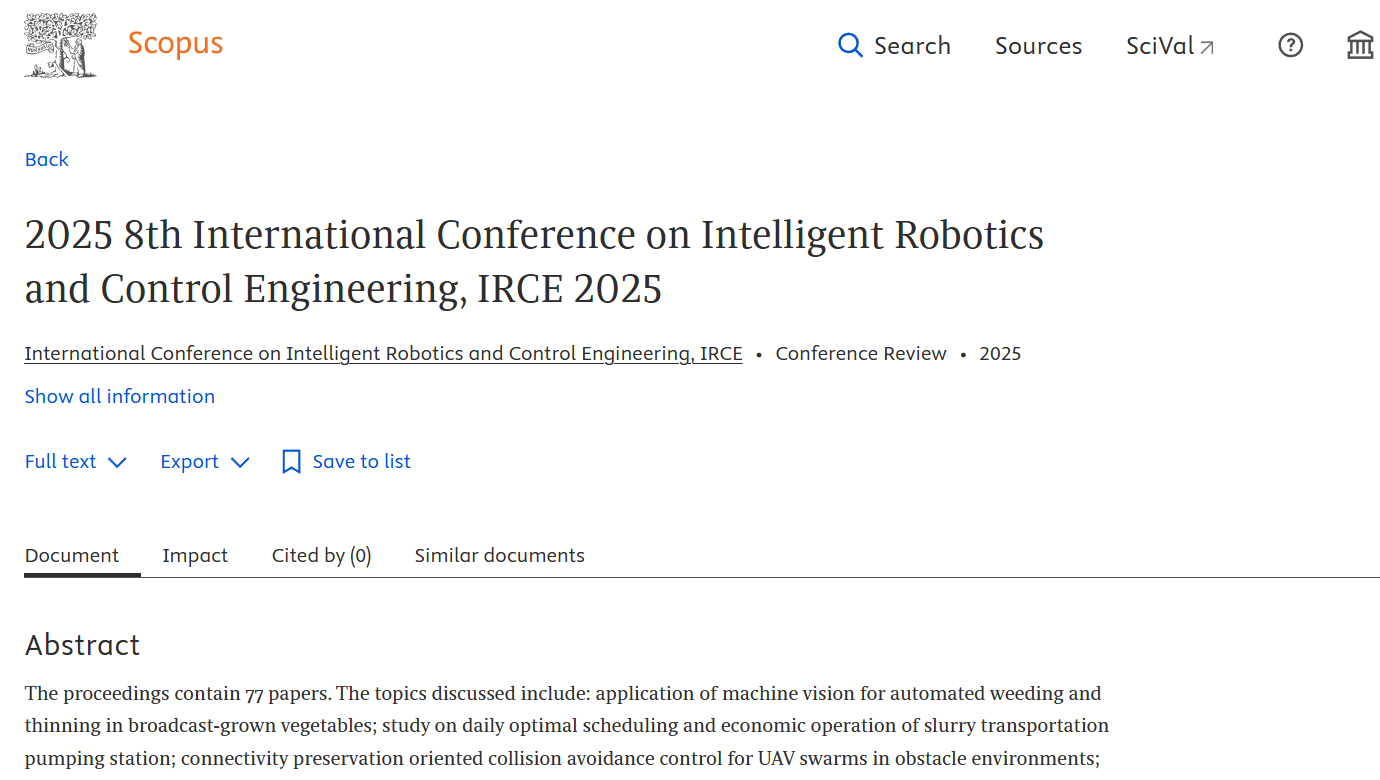1380x780 pixels.
Task: Click the SciVal external link arrow
Action: tap(1207, 47)
